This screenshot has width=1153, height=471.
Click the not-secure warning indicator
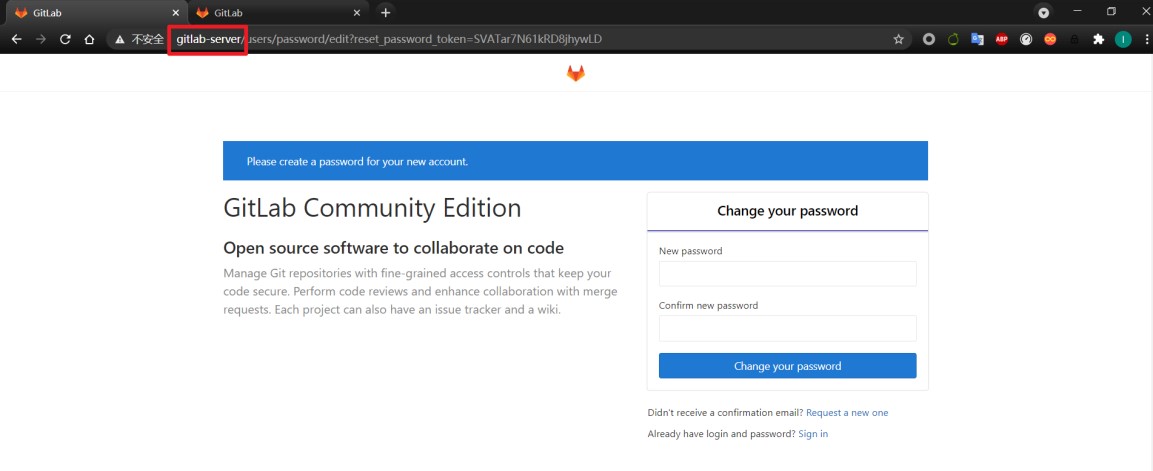click(x=139, y=40)
